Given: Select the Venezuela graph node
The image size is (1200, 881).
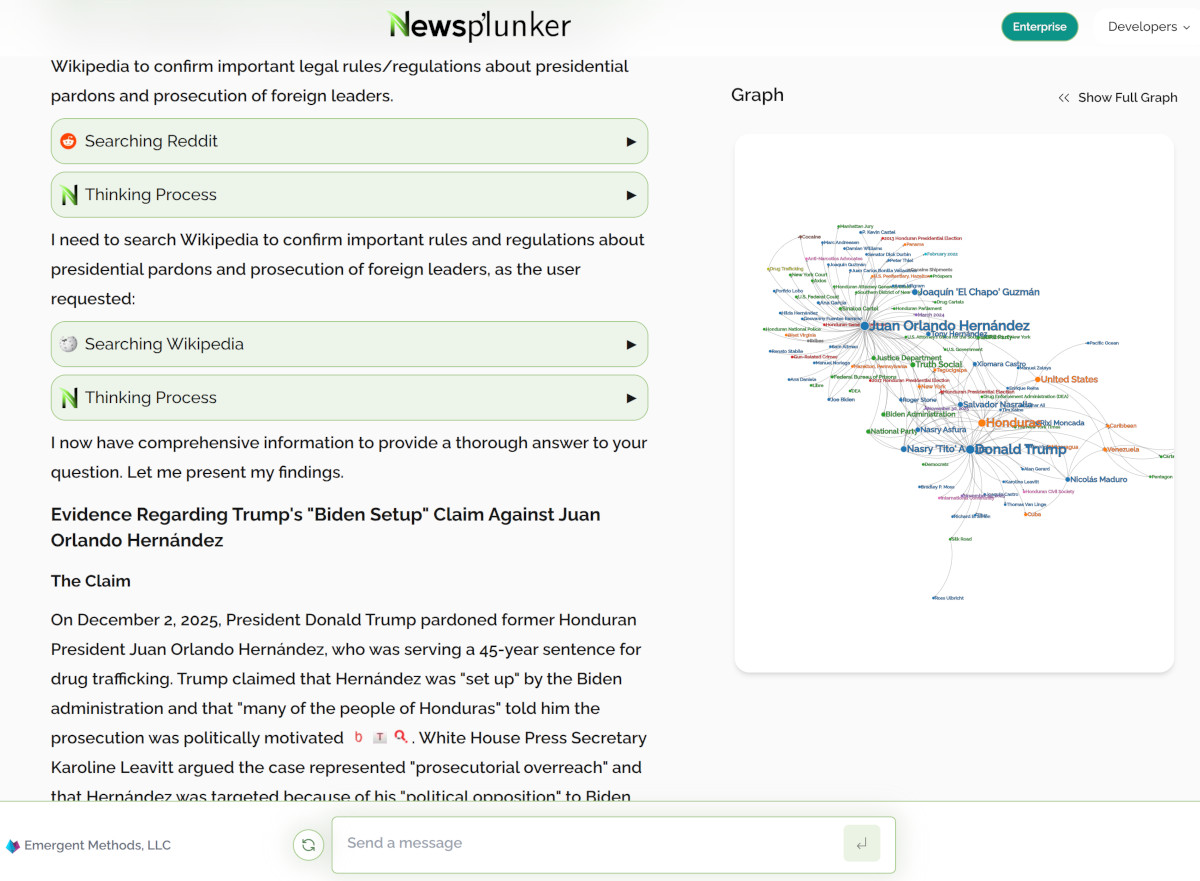Looking at the screenshot, I should [x=1107, y=450].
